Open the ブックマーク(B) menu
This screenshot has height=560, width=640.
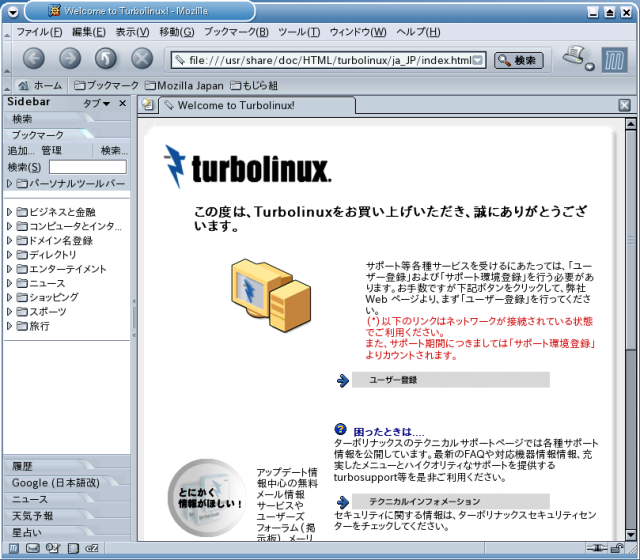pyautogui.click(x=236, y=32)
